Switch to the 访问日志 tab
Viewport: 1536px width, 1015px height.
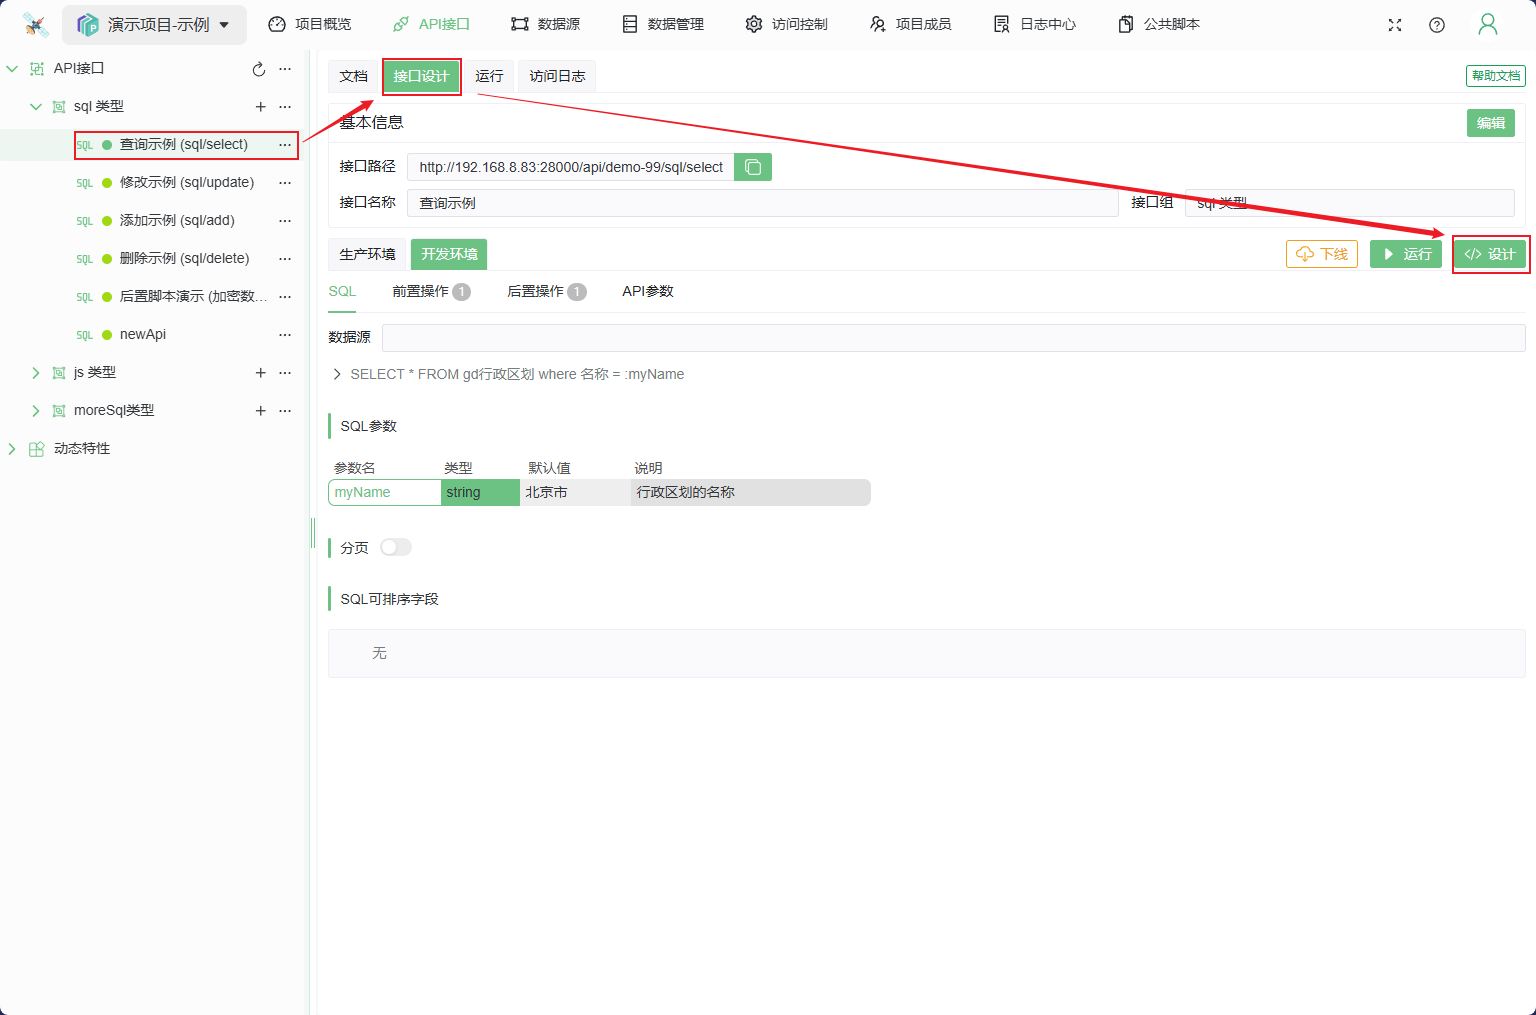557,76
